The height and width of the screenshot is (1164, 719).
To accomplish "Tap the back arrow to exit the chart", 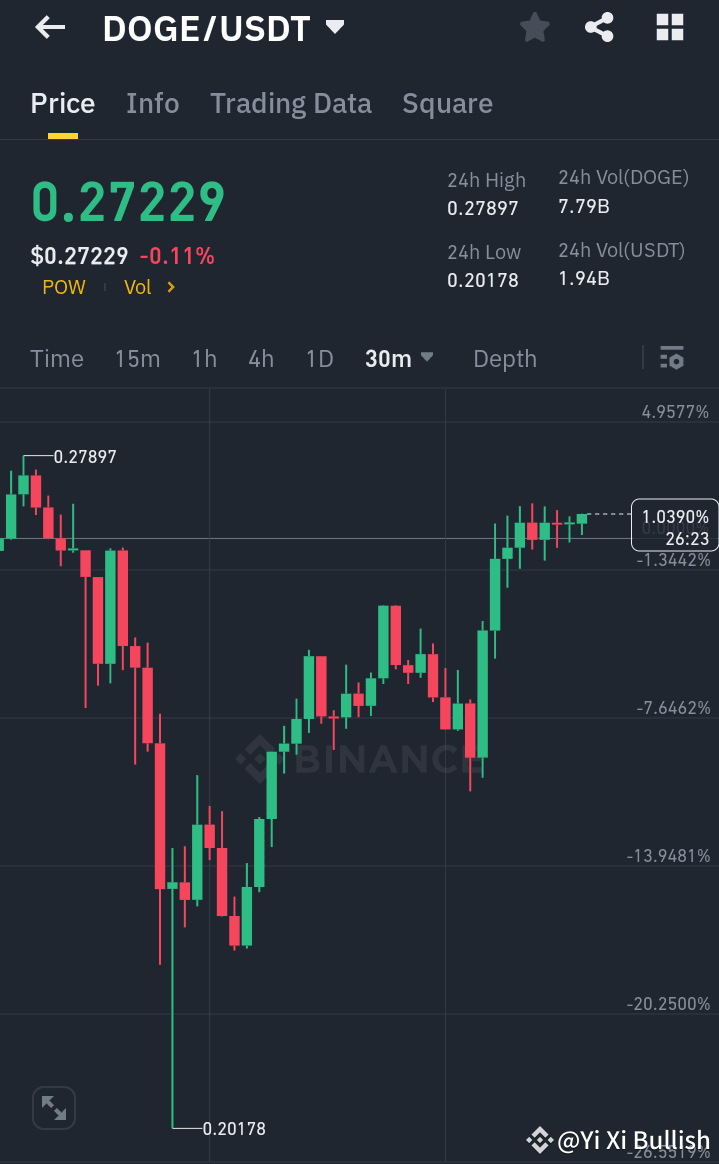I will pos(48,27).
